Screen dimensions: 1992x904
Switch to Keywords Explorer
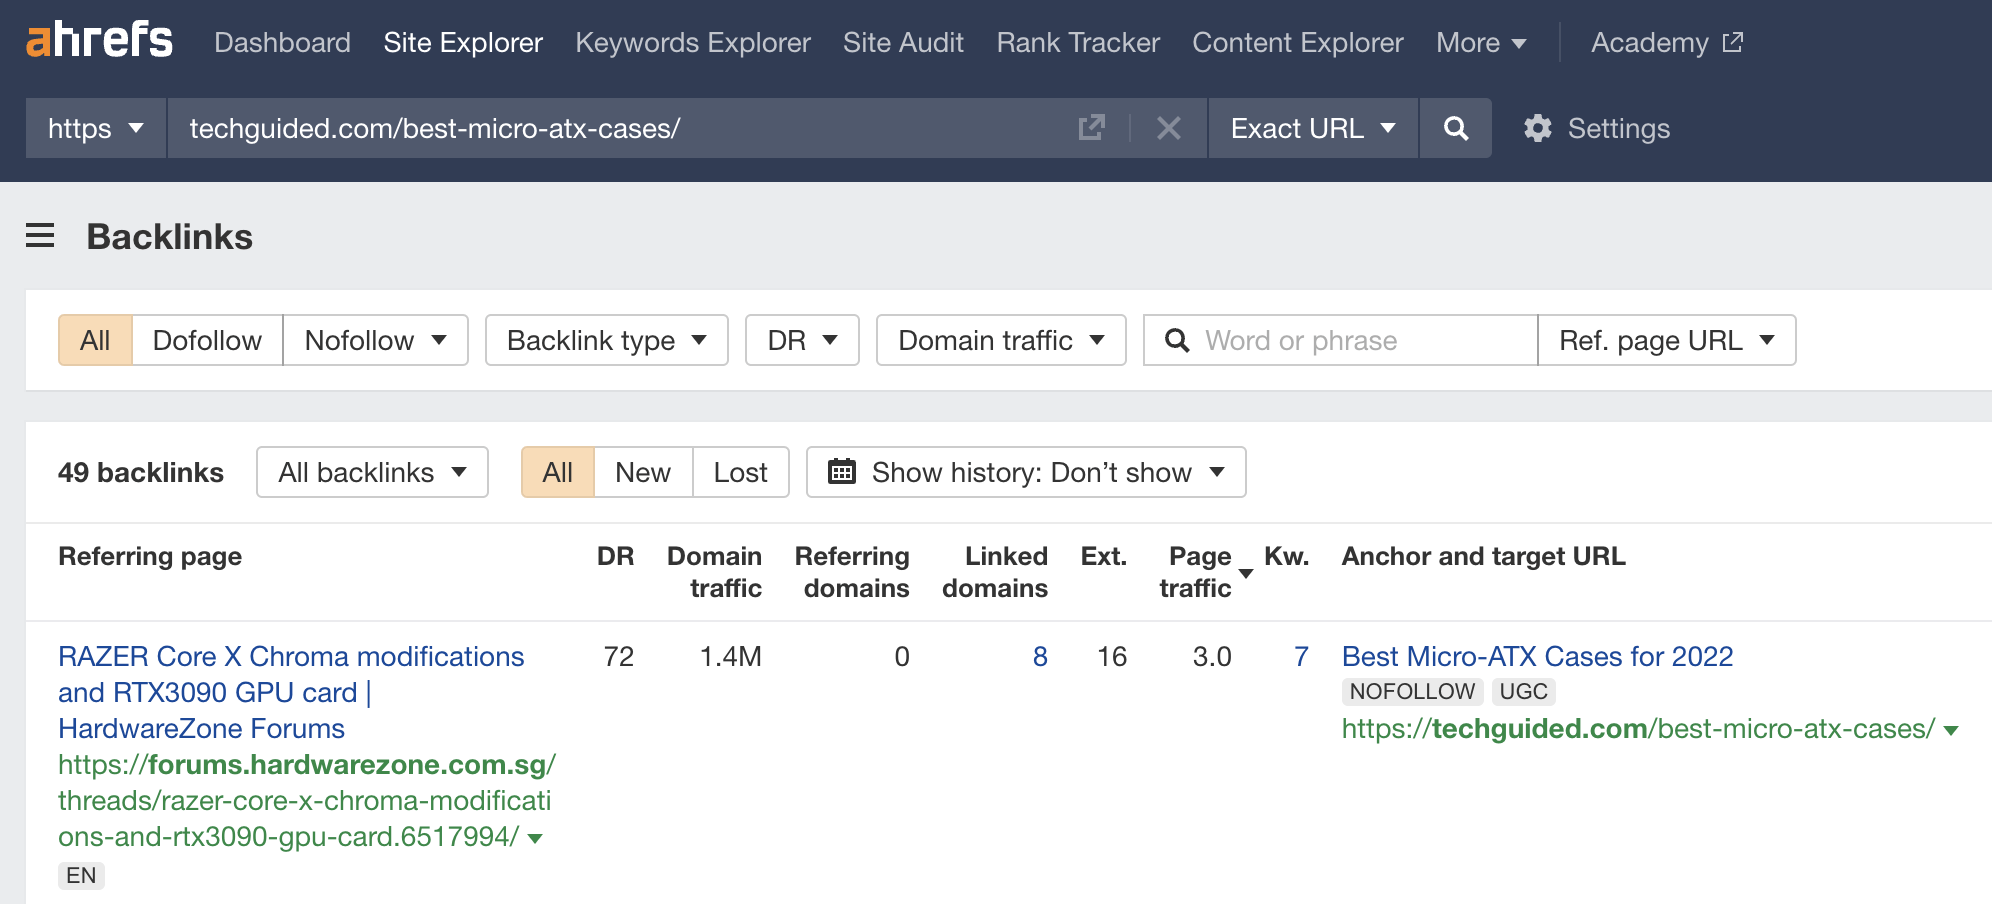click(x=692, y=42)
